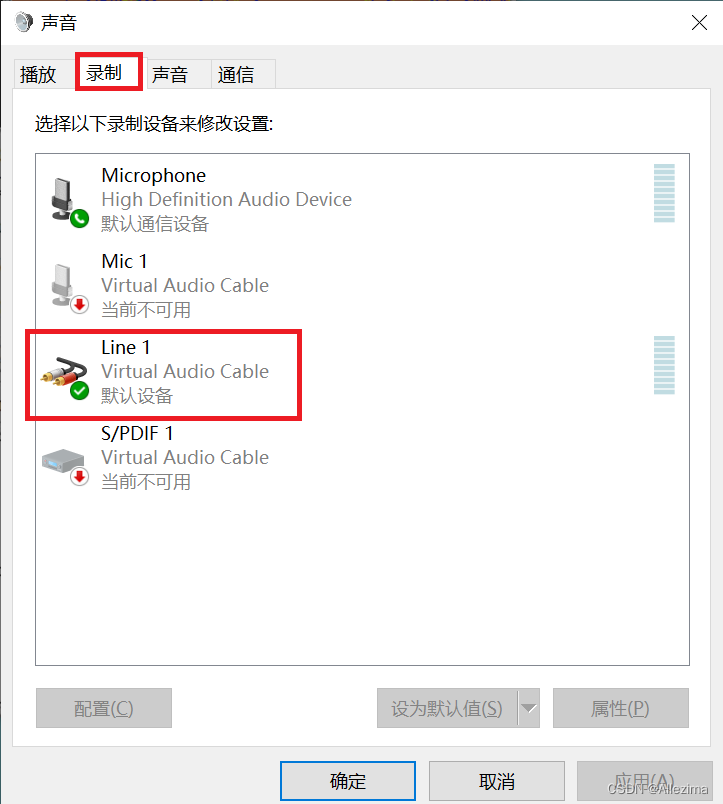Viewport: 723px width, 804px height.
Task: Click the sound speaker icon in title bar
Action: click(x=24, y=22)
